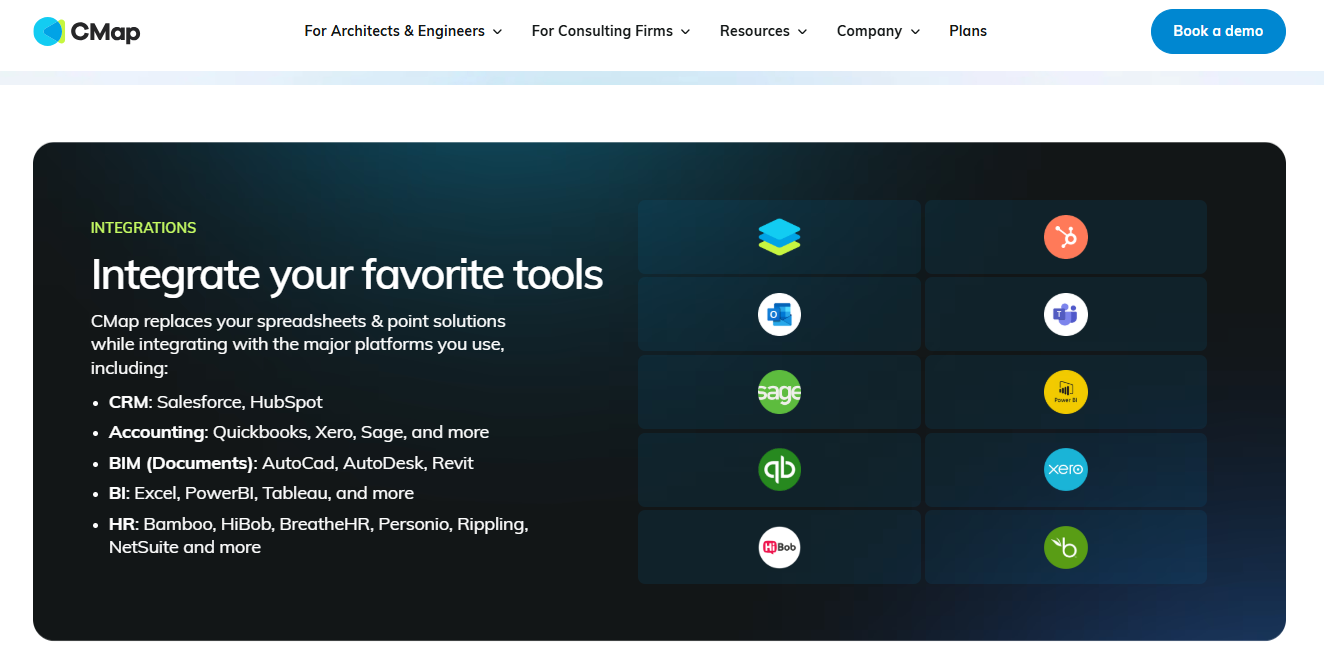1324x656 pixels.
Task: Click the INTEGRATIONS section label
Action: [x=143, y=228]
